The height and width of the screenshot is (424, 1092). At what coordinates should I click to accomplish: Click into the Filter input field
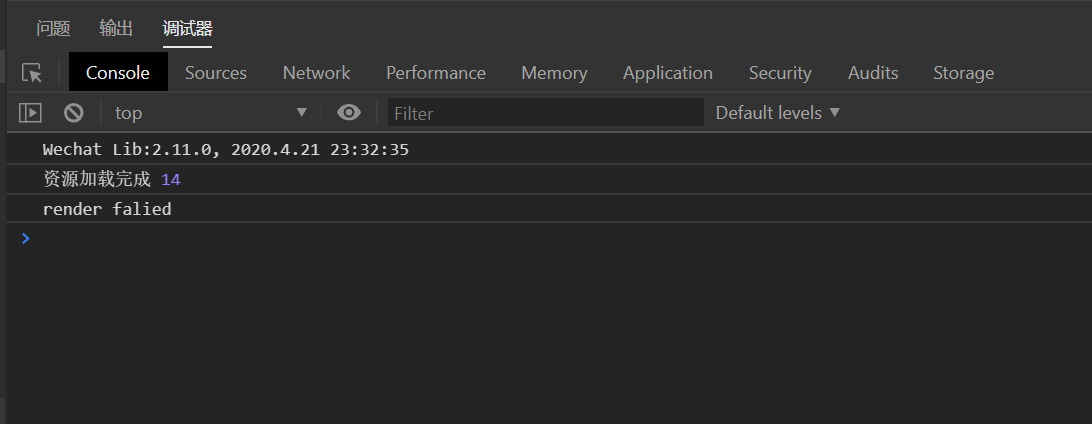545,113
